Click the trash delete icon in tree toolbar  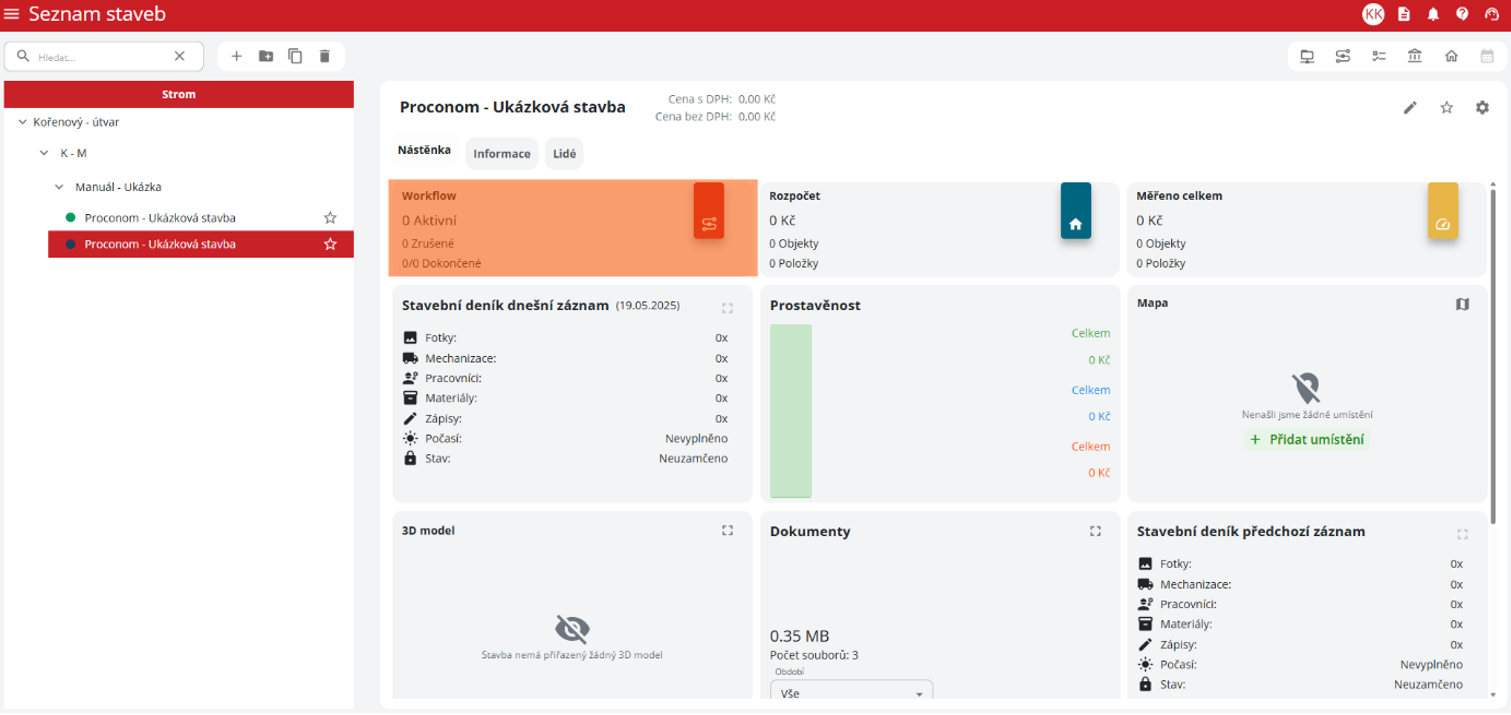pyautogui.click(x=324, y=56)
